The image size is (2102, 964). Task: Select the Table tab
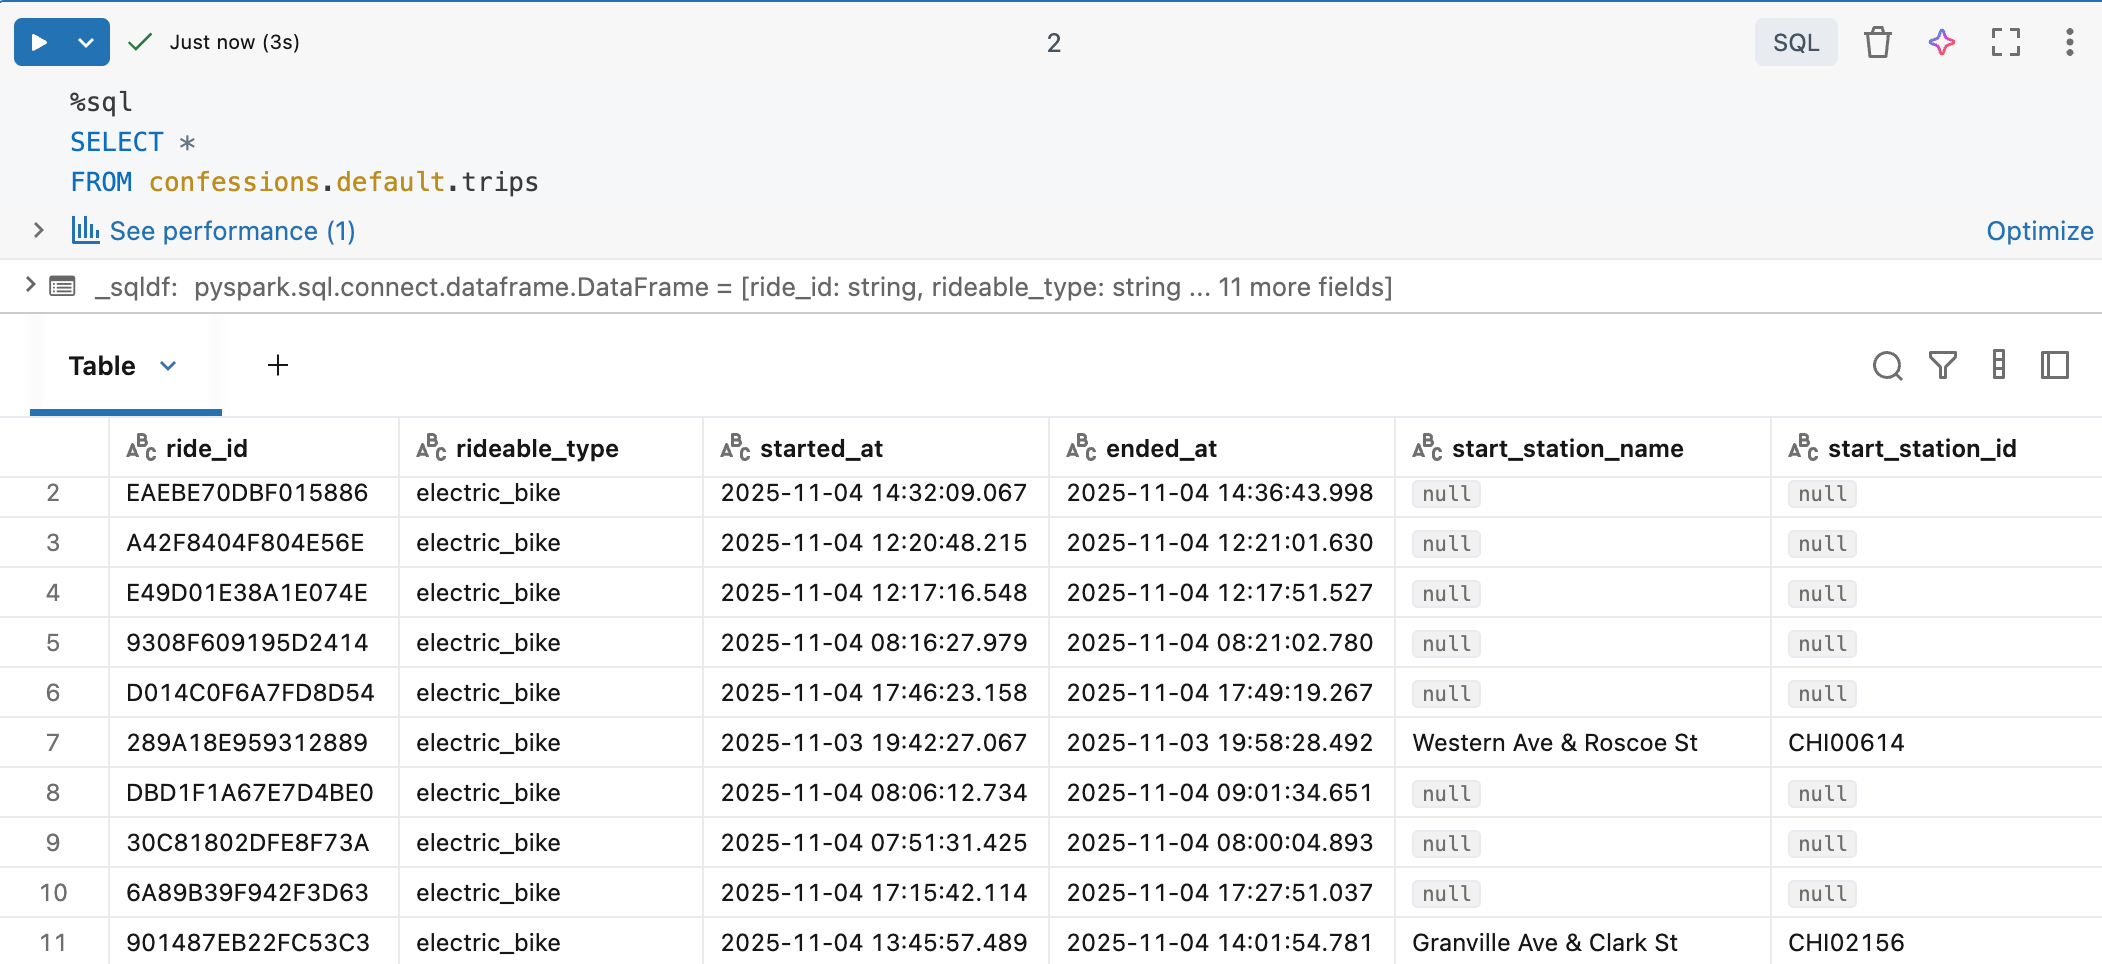tap(103, 366)
